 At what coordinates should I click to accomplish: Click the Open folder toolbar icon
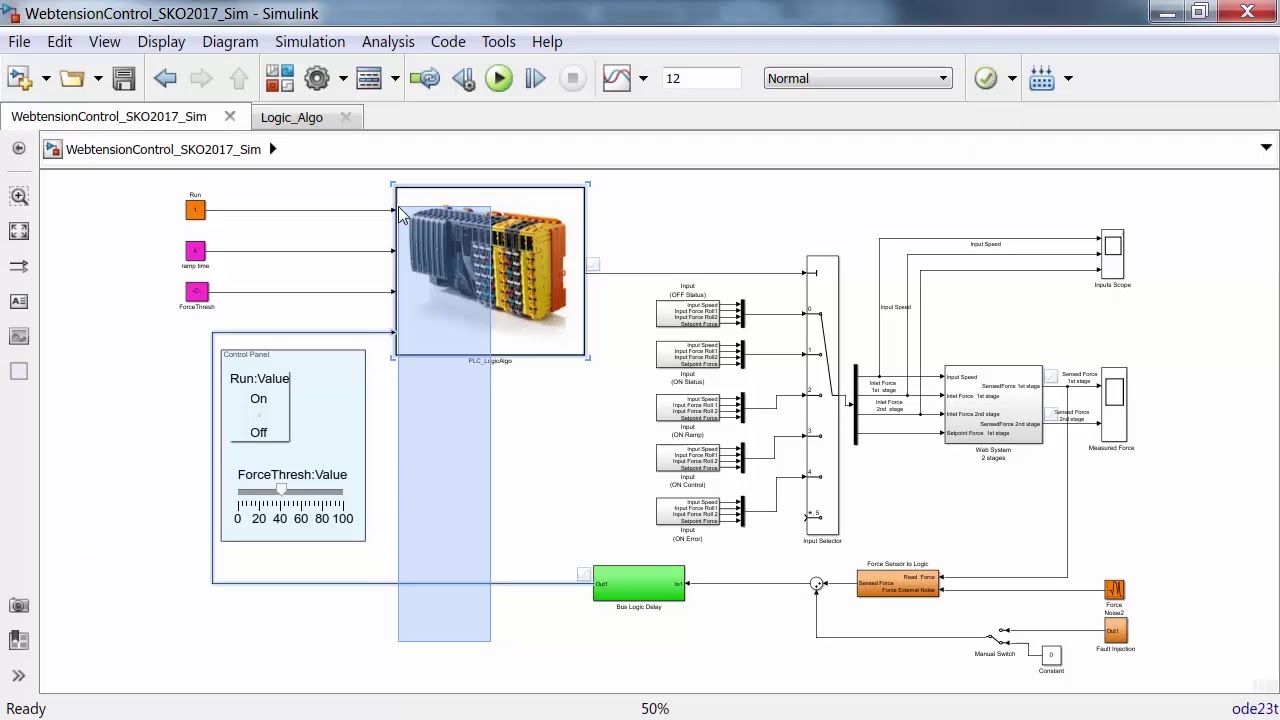71,78
